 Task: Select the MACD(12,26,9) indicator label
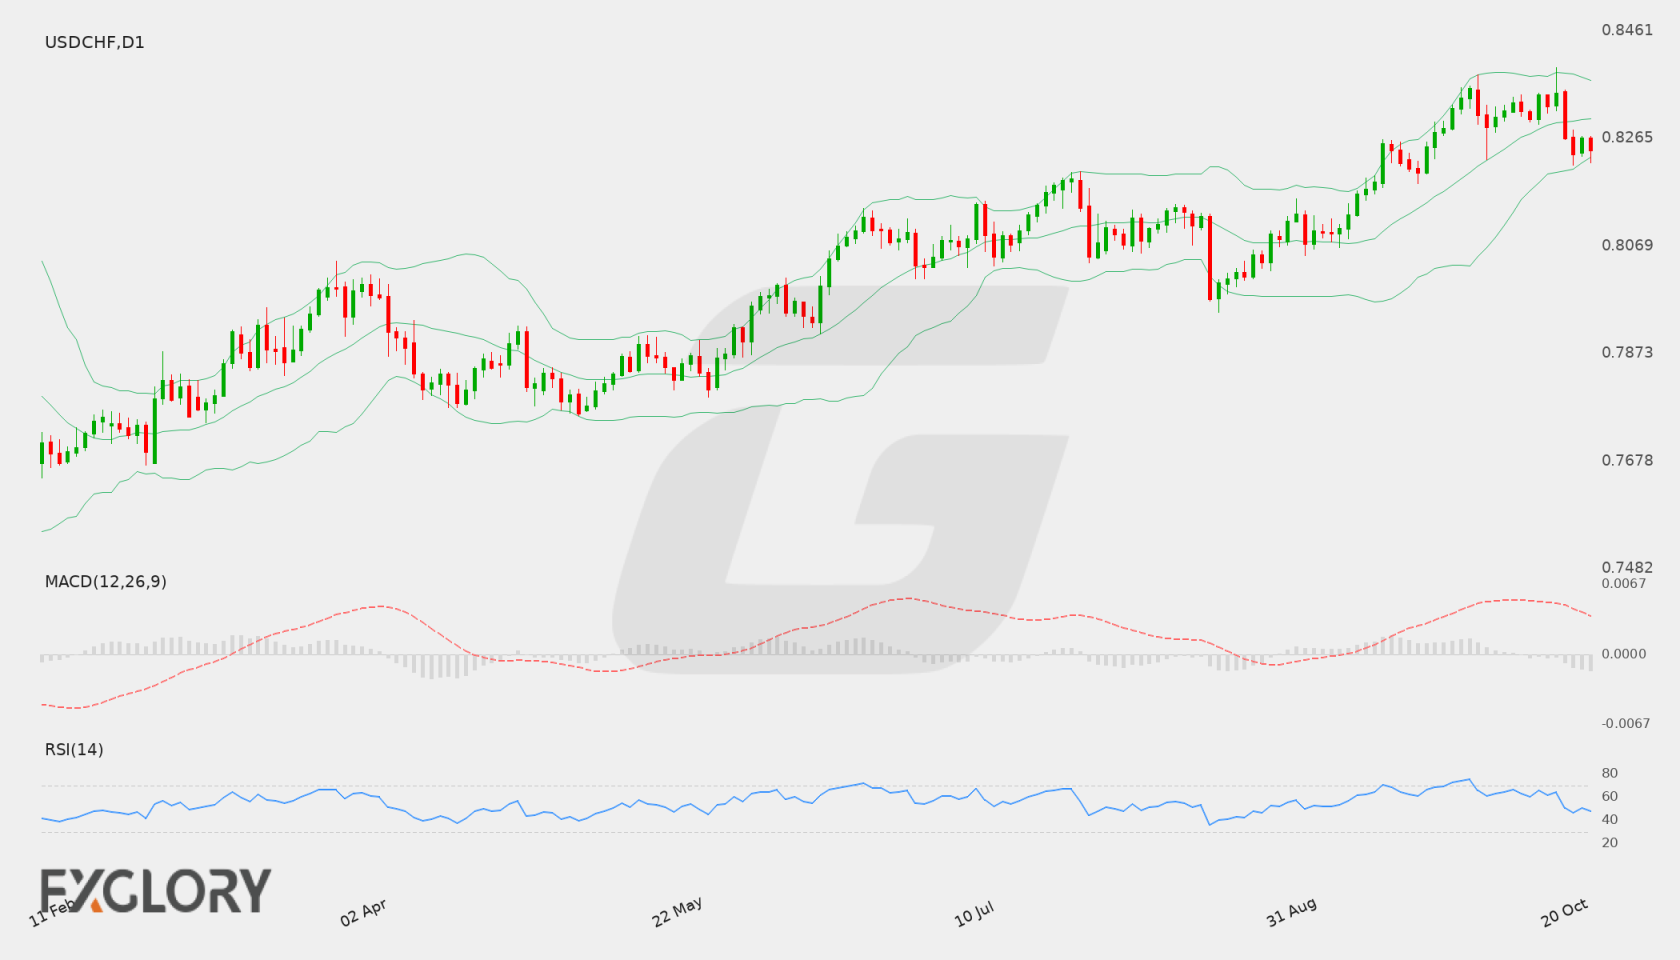coord(105,581)
